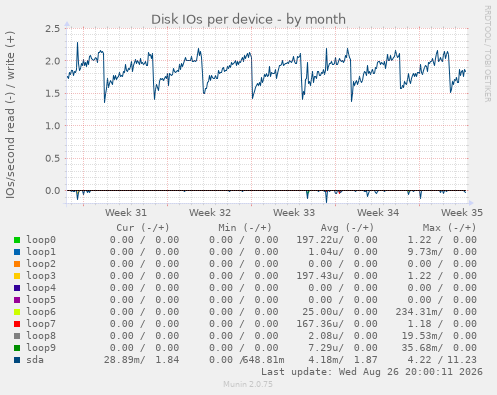
Task: Click the Cur (-/+) column header
Action: [143, 228]
